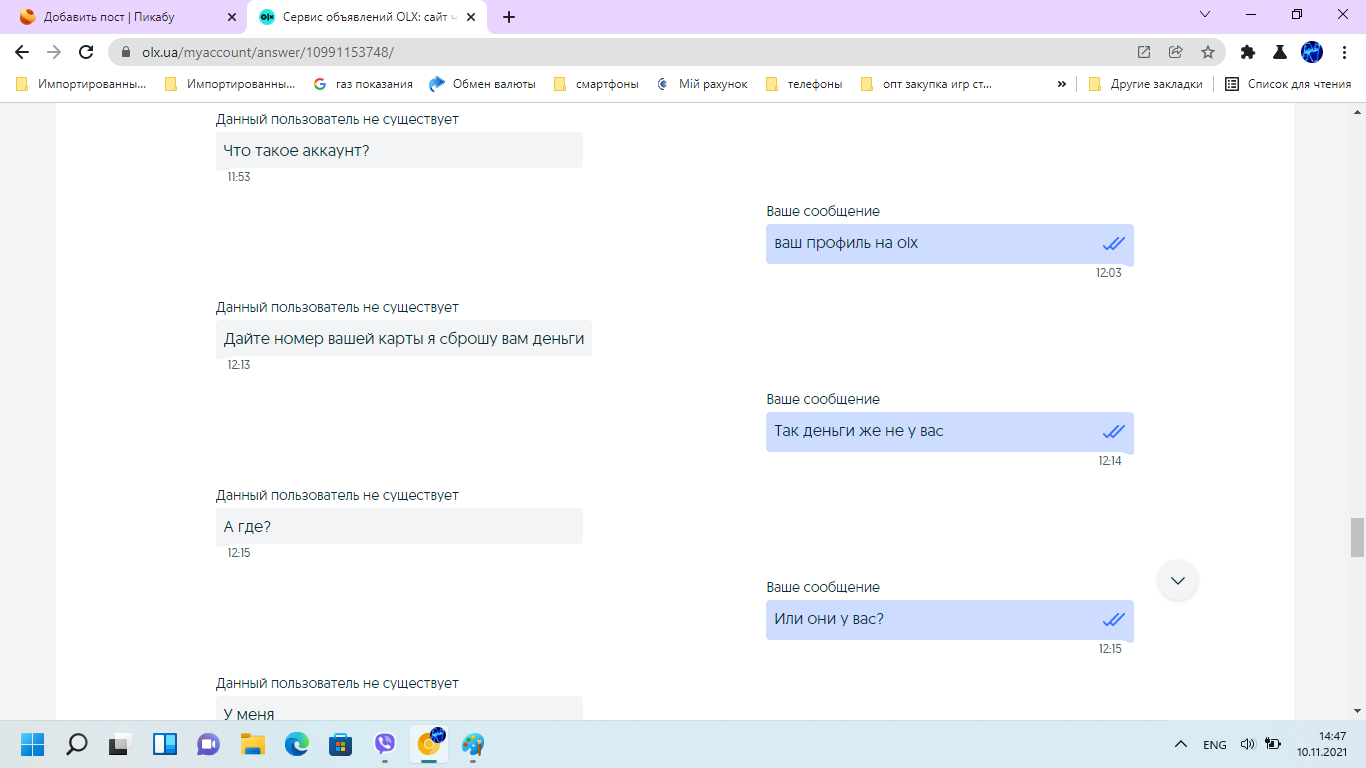The height and width of the screenshot is (768, 1366).
Task: Go back to previous page
Action: click(22, 52)
